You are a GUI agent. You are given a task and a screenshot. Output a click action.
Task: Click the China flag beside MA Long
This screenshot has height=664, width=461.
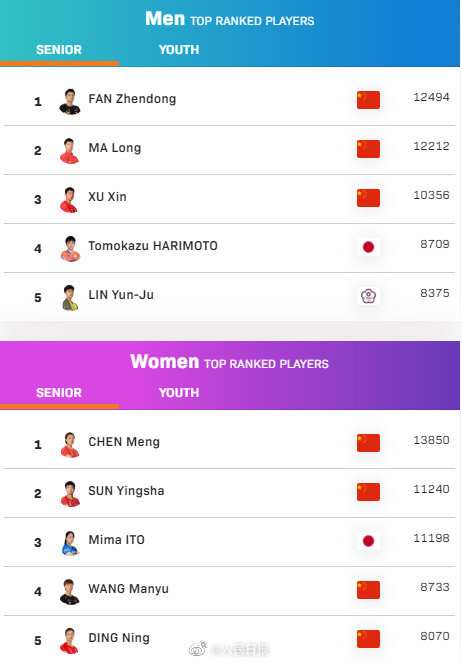(x=368, y=149)
